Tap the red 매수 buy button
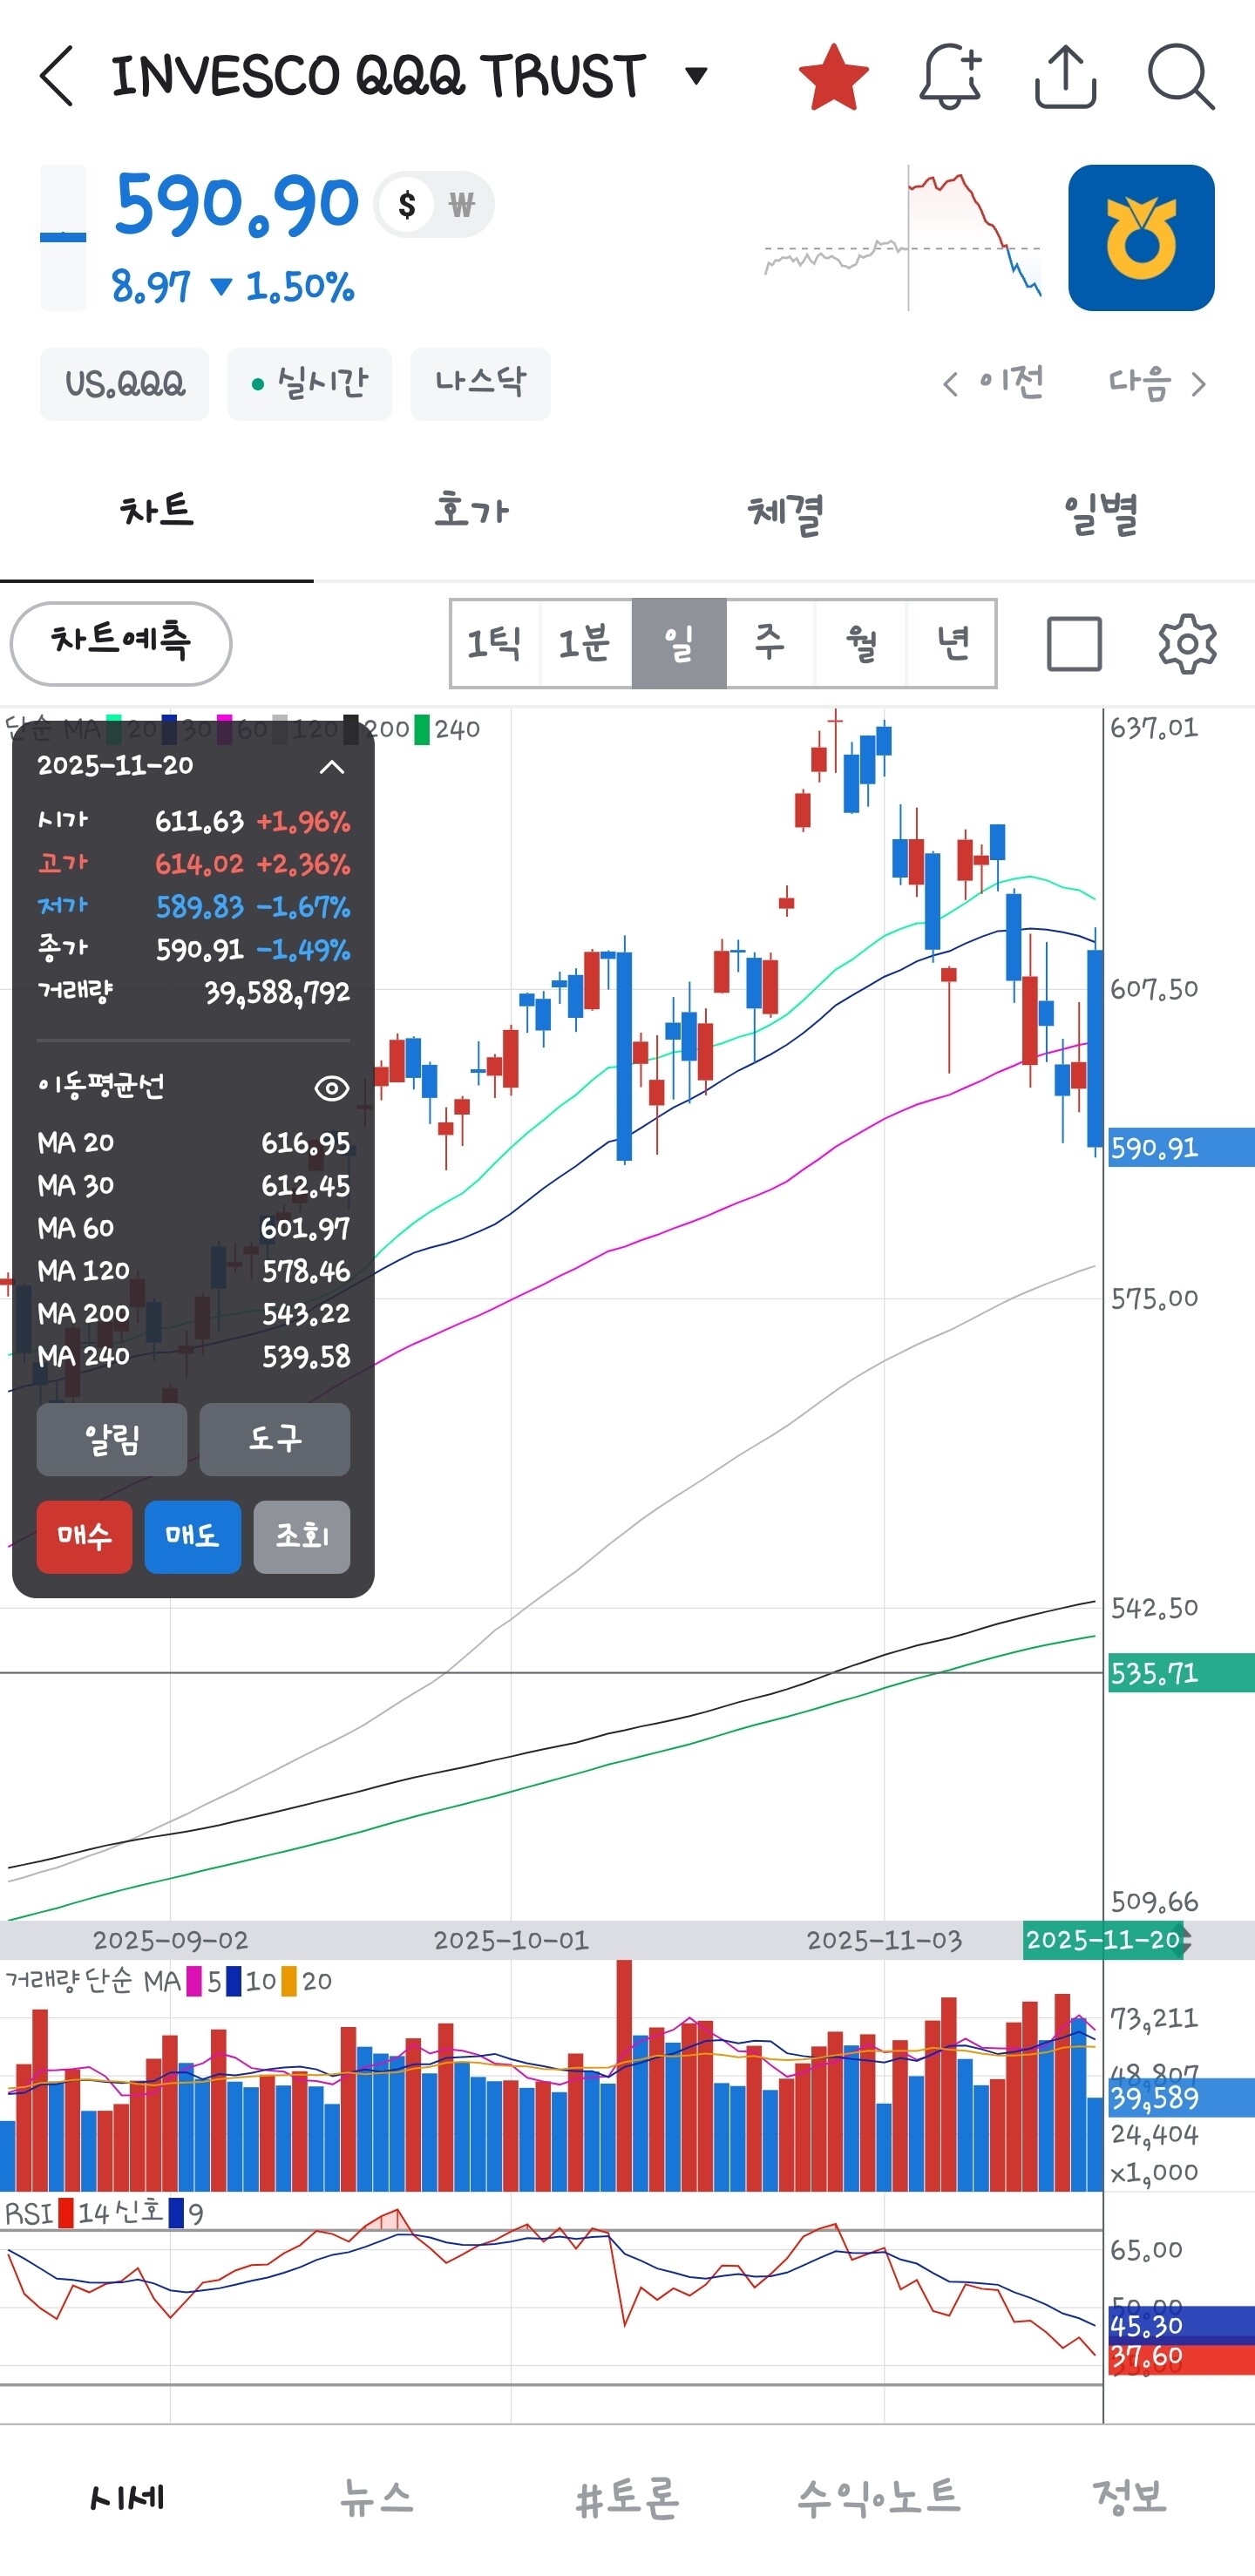The width and height of the screenshot is (1255, 2576). [x=84, y=1537]
